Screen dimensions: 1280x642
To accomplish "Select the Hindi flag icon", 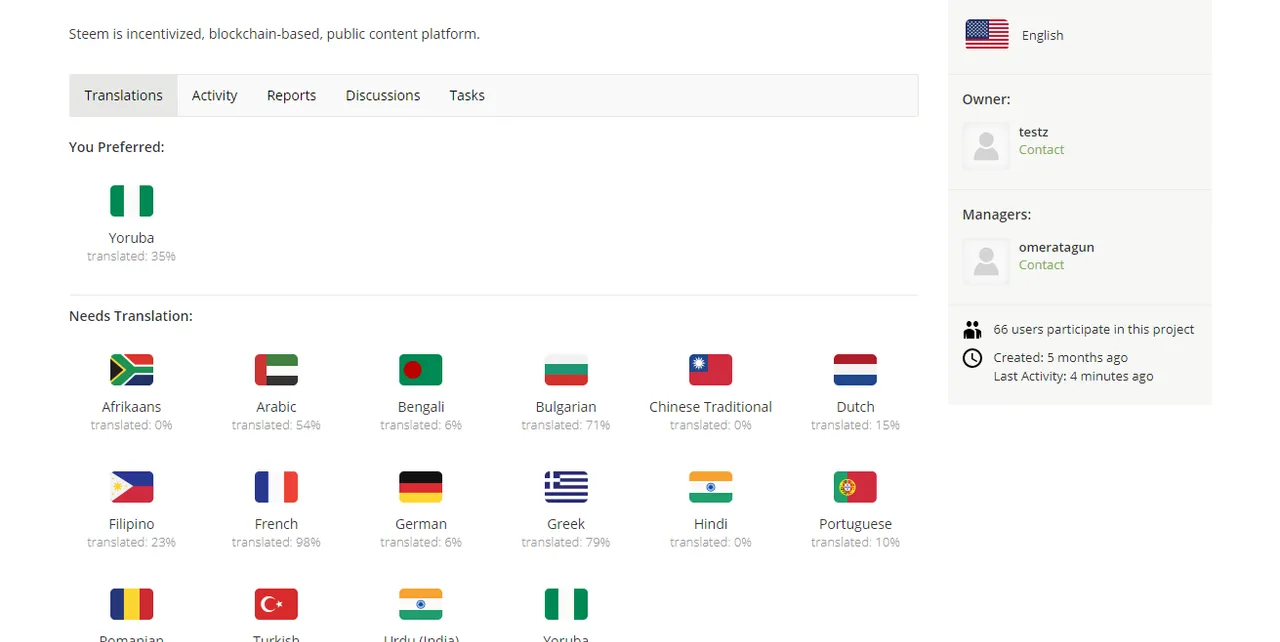I will 711,487.
